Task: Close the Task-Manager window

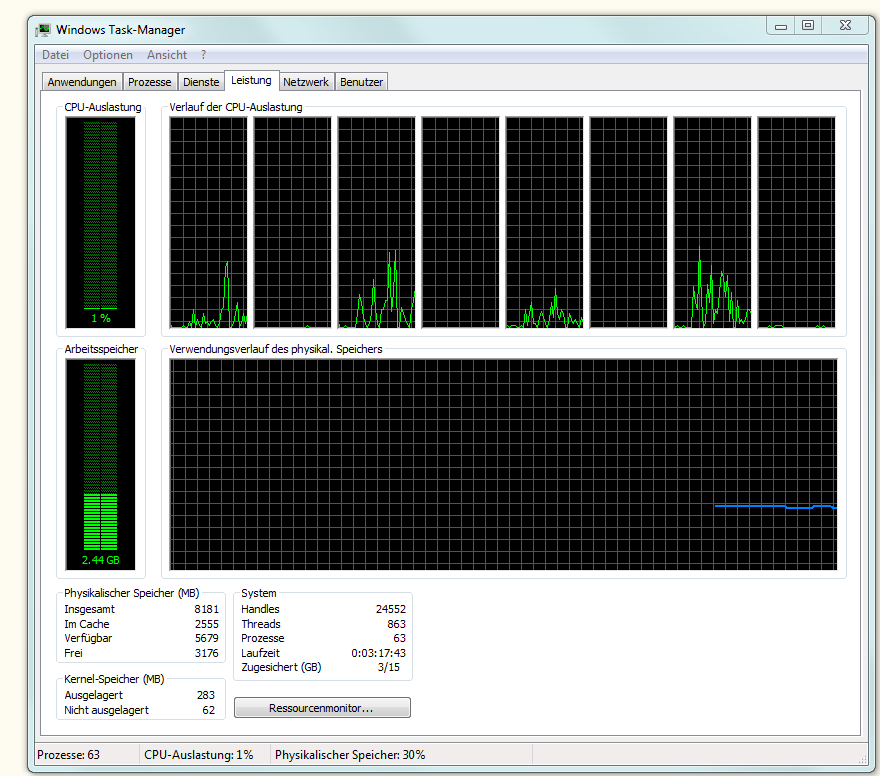Action: point(845,26)
